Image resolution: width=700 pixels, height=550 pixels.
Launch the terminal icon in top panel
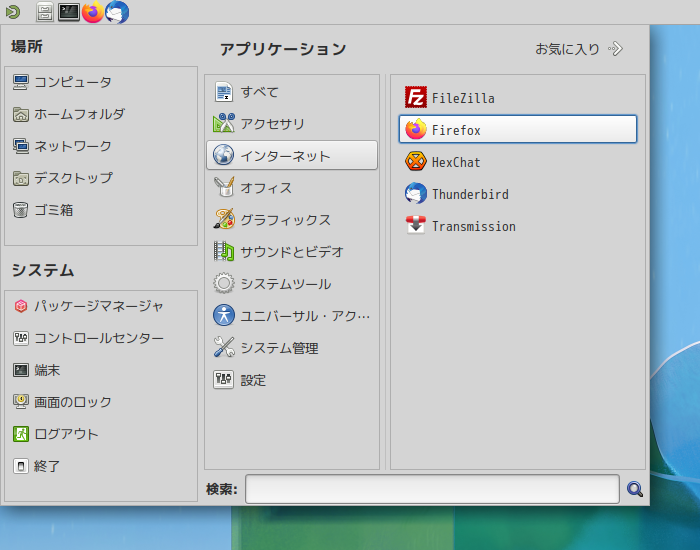click(x=69, y=12)
